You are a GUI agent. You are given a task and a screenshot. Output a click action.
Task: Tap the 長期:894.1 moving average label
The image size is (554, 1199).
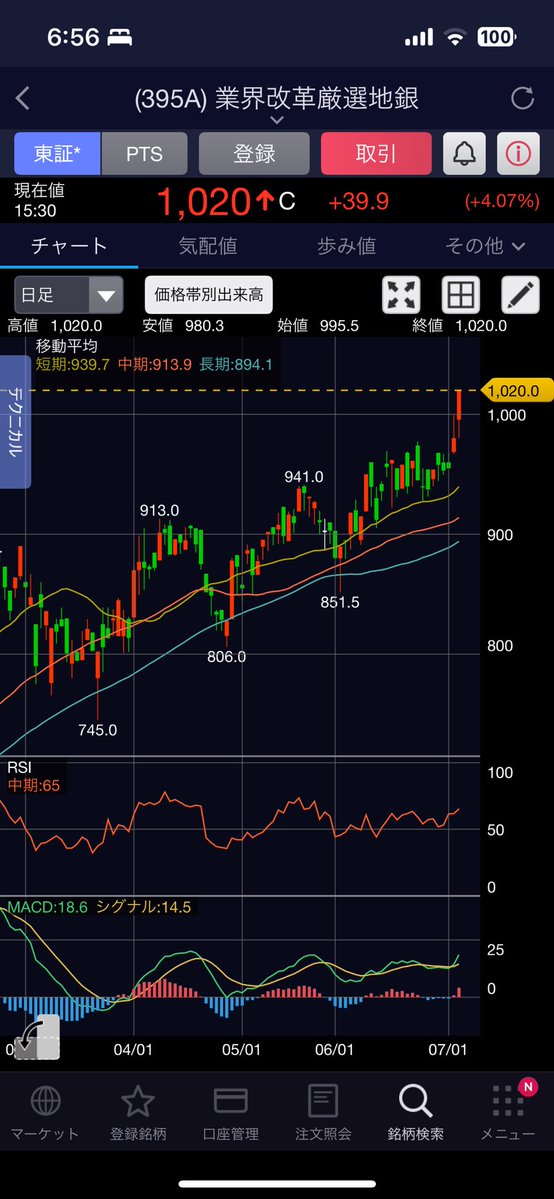[236, 364]
